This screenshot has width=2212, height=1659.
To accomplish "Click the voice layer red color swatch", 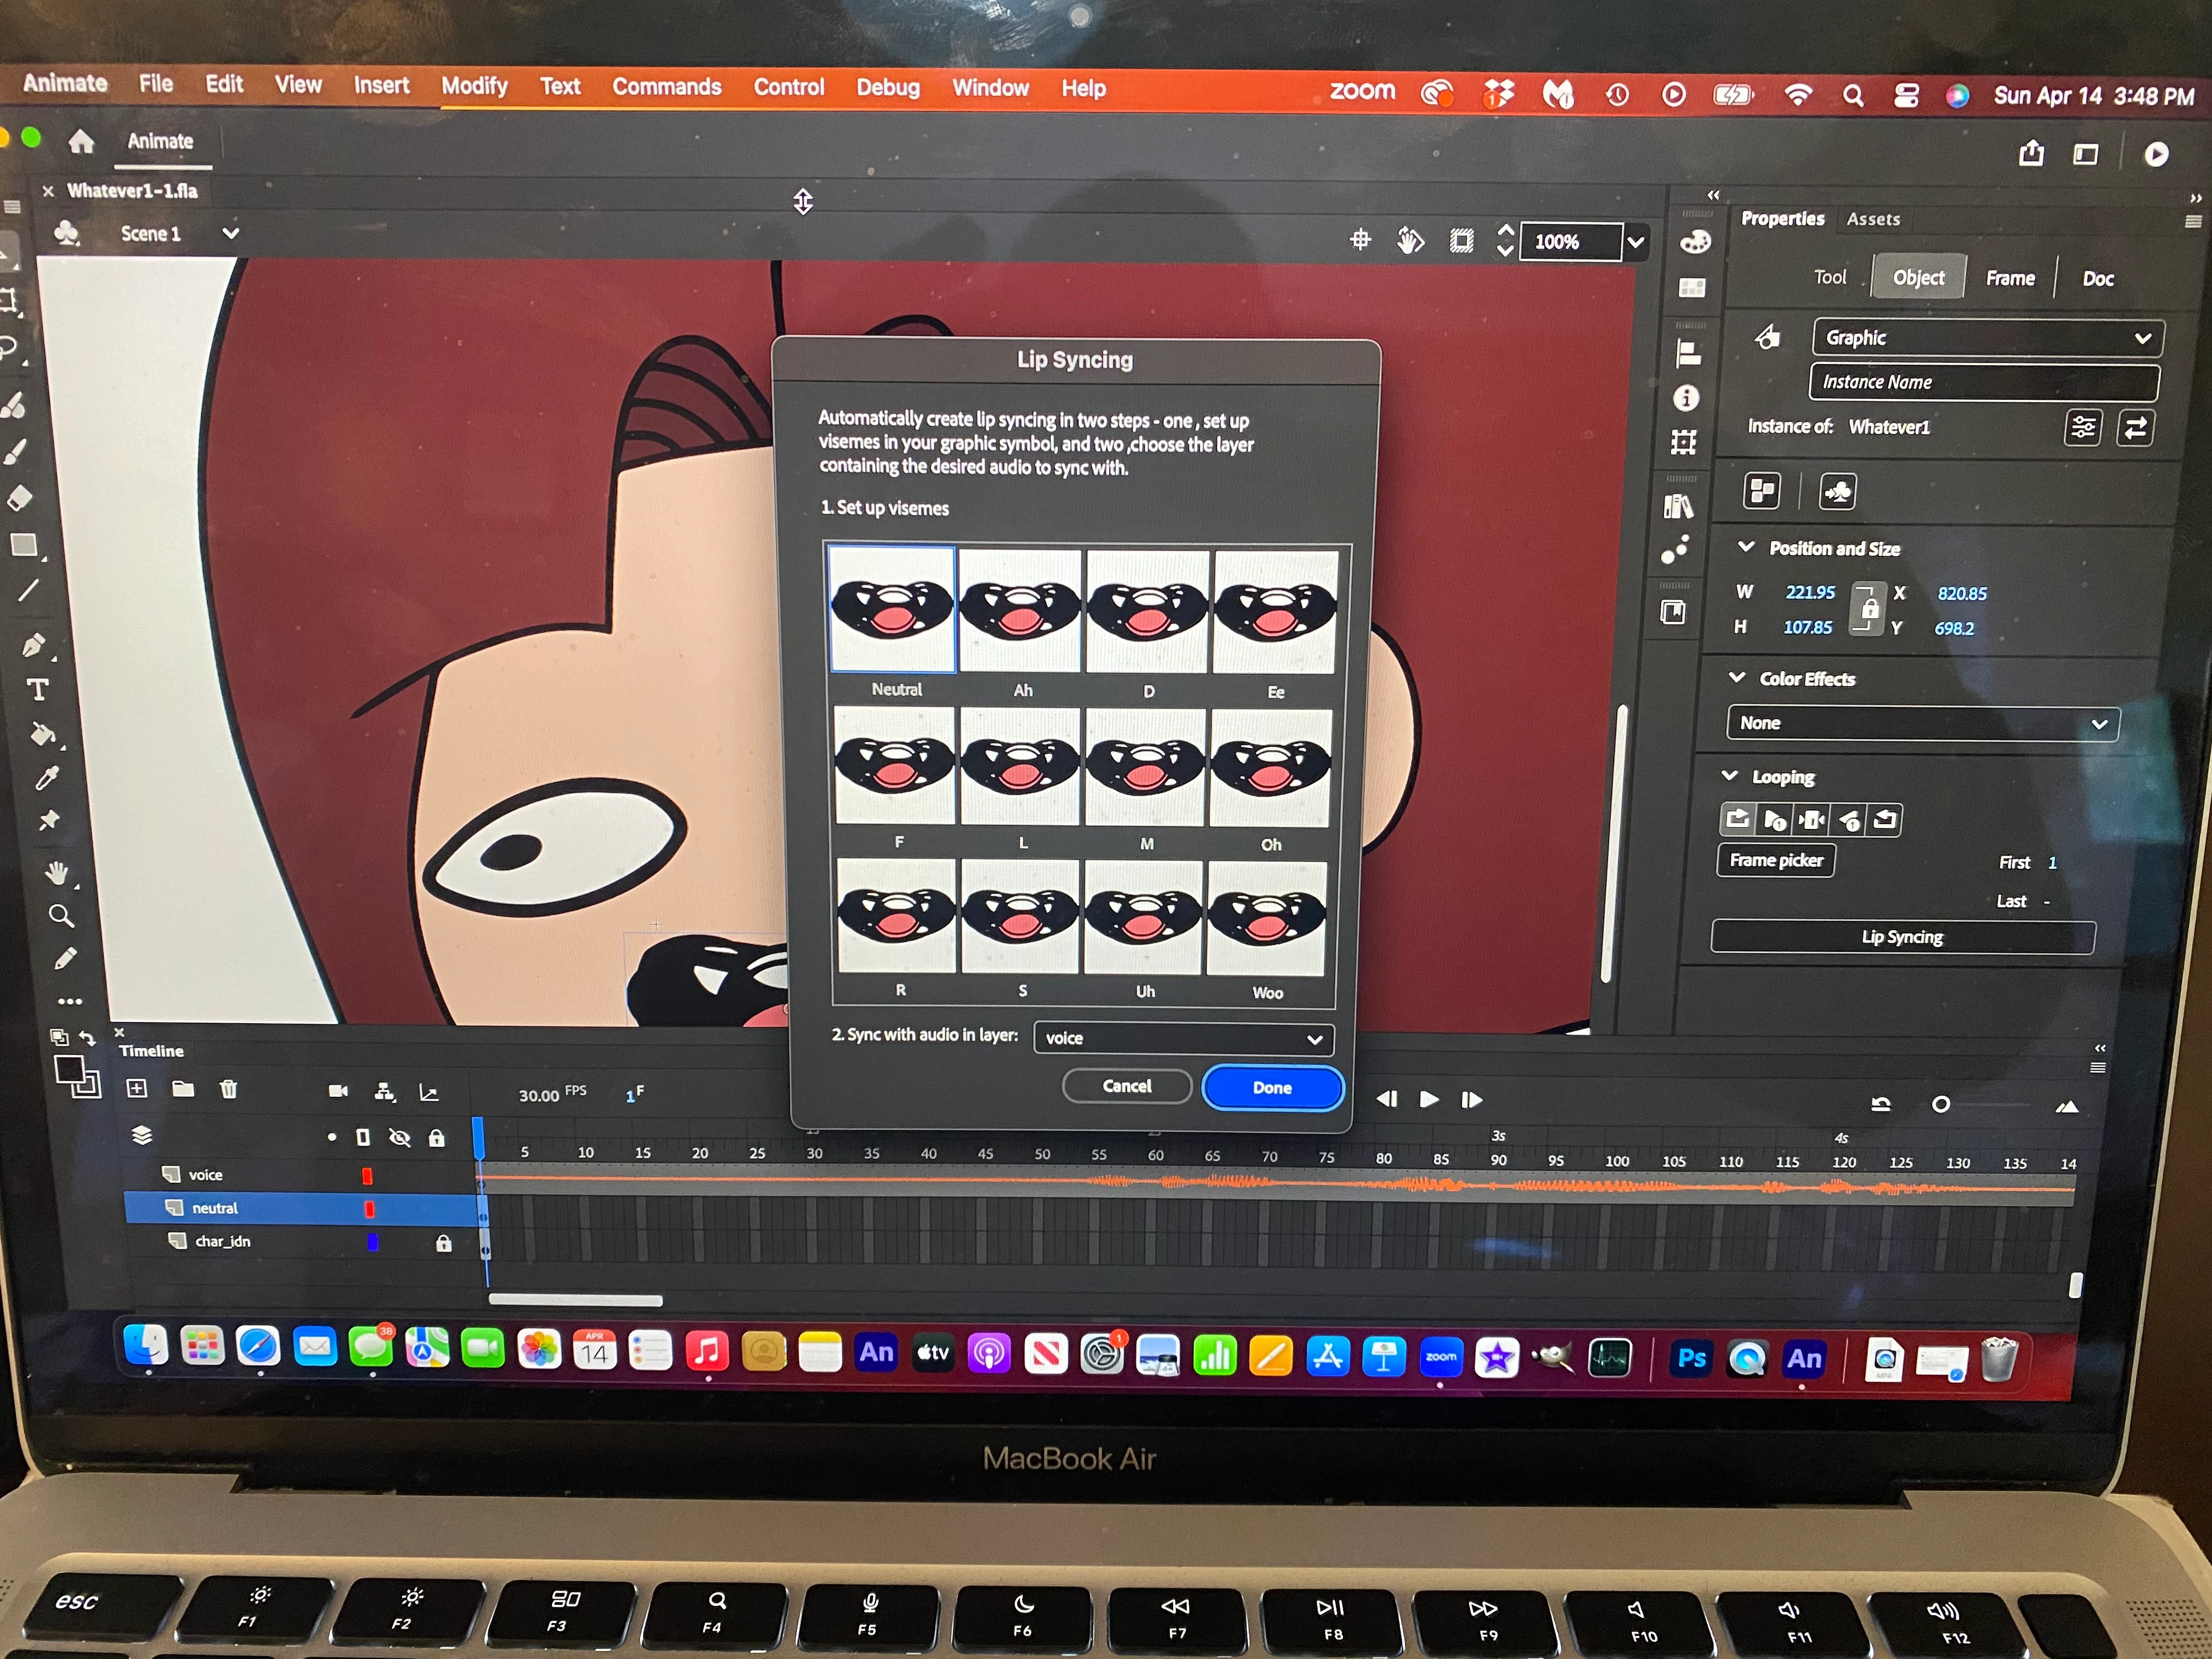I will 367,1176.
